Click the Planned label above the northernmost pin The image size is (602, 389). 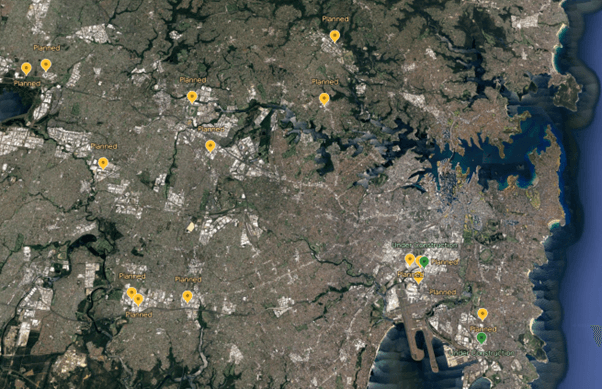336,19
